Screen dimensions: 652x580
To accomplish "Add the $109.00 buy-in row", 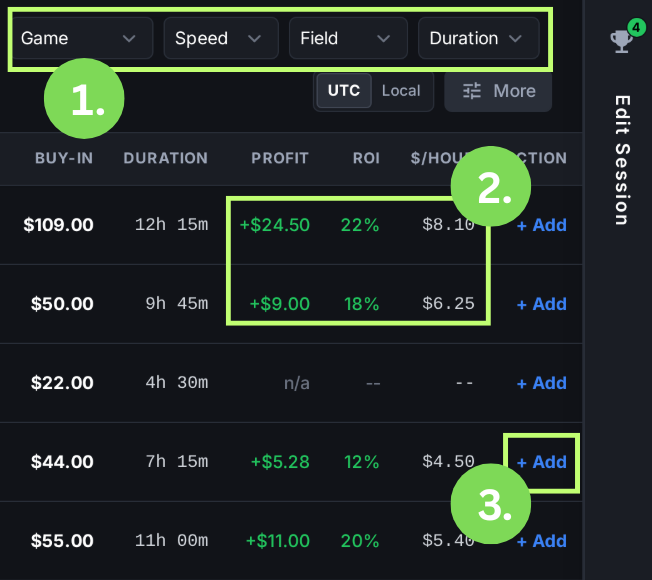I will (x=541, y=225).
